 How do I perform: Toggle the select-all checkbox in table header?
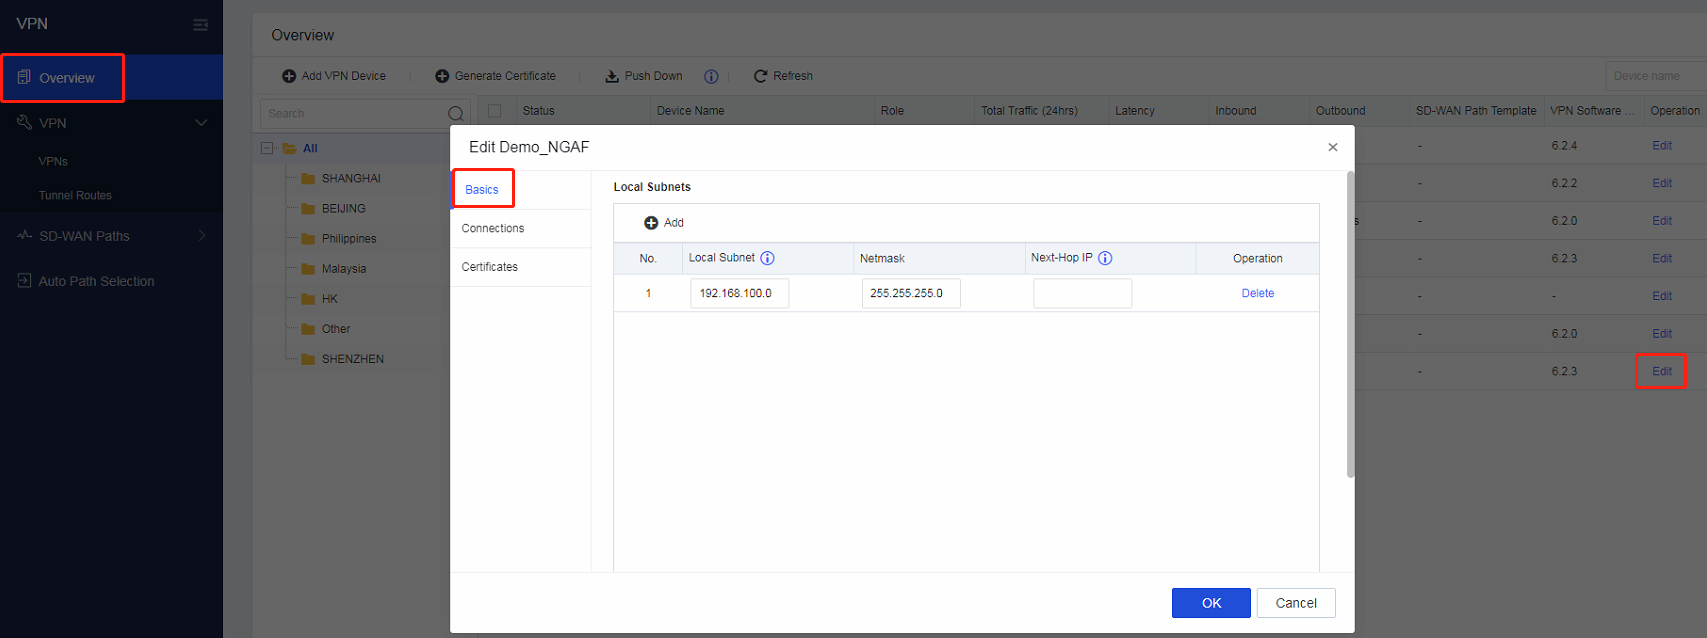click(x=494, y=111)
